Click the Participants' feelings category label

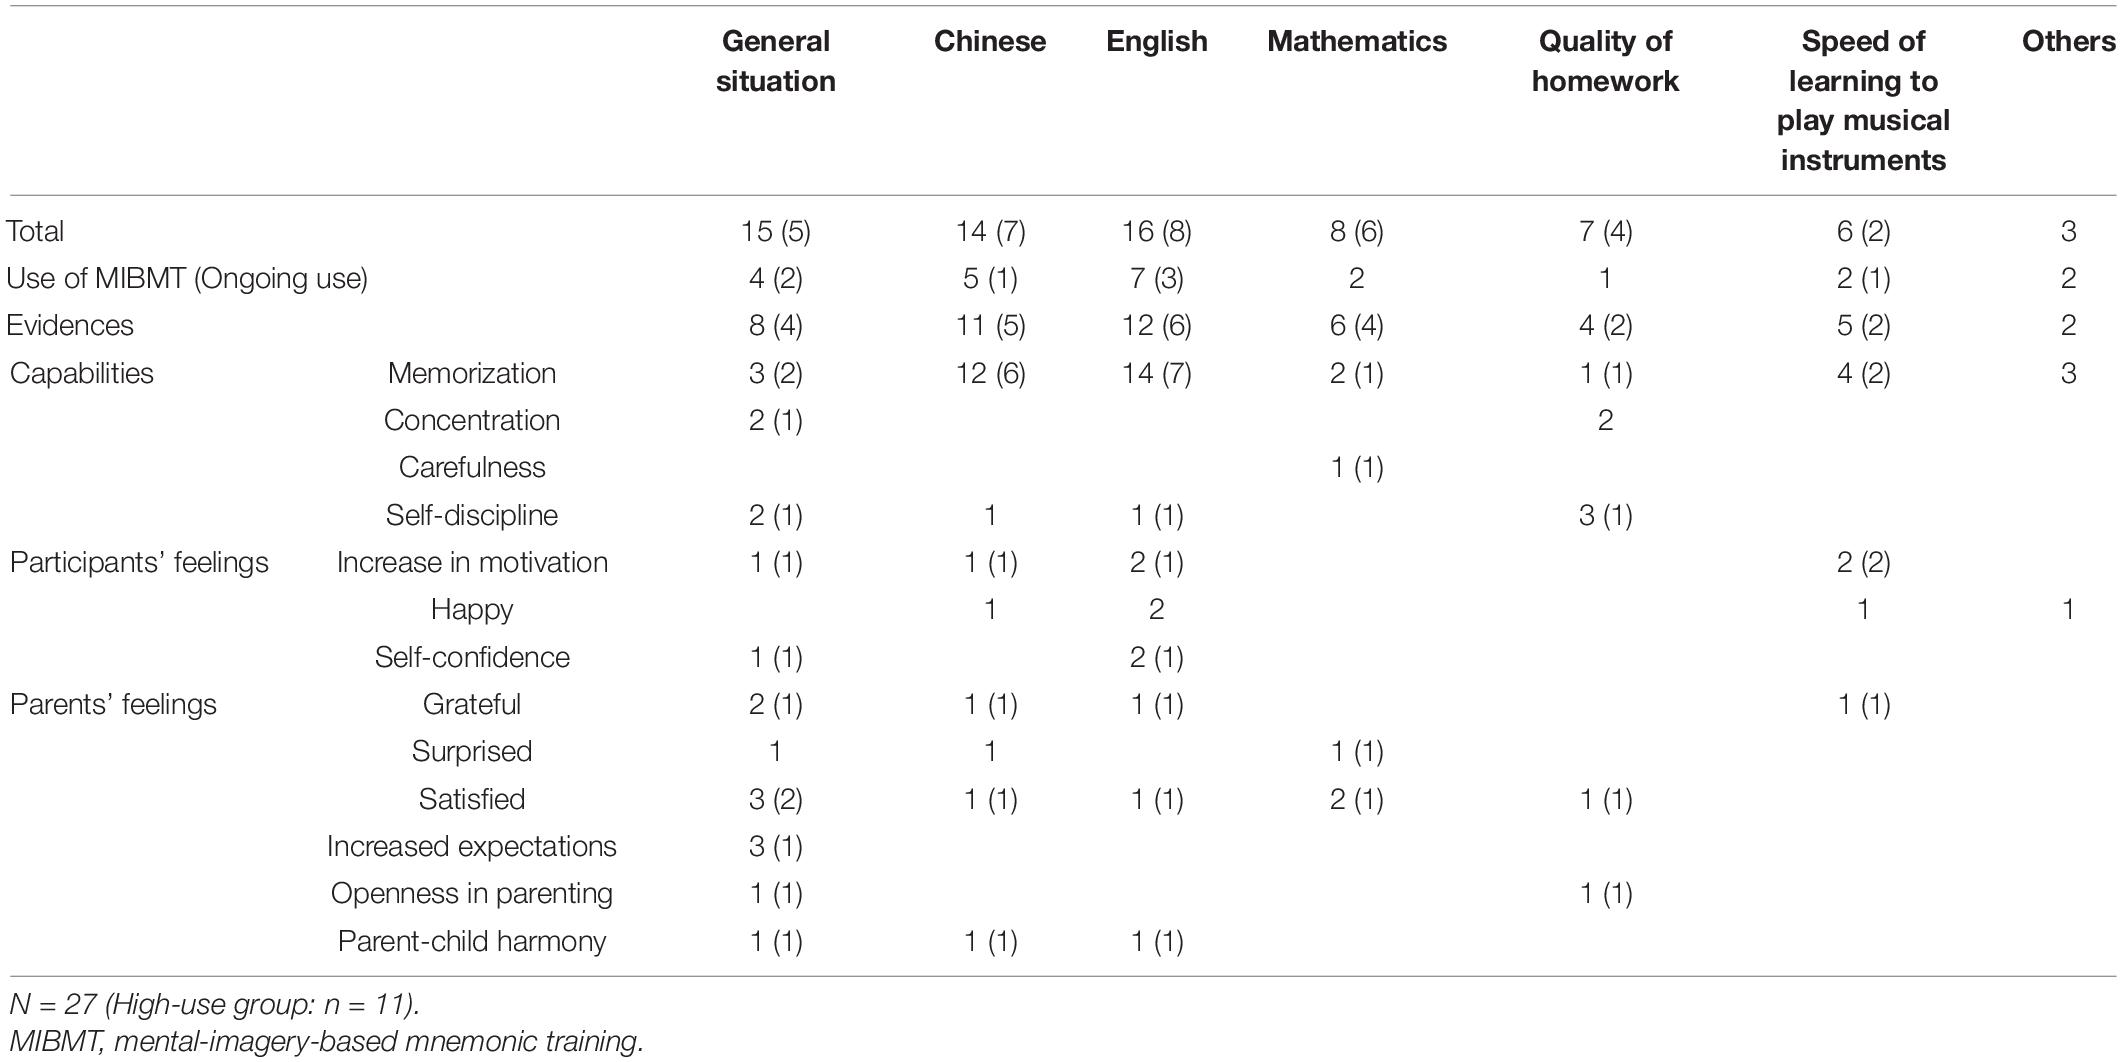(x=139, y=562)
